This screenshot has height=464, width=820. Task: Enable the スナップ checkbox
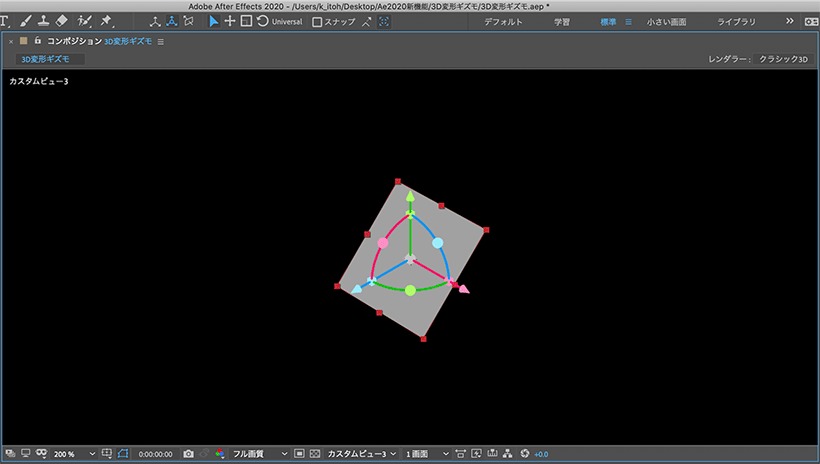click(317, 22)
